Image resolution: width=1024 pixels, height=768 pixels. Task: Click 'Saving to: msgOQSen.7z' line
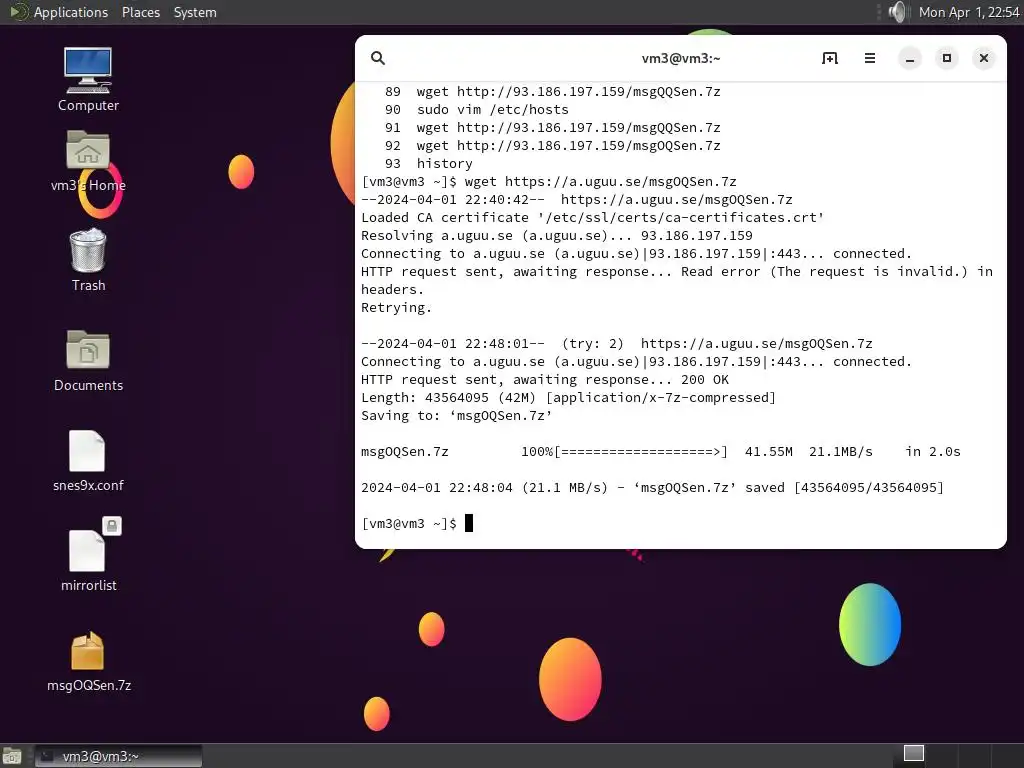point(456,415)
